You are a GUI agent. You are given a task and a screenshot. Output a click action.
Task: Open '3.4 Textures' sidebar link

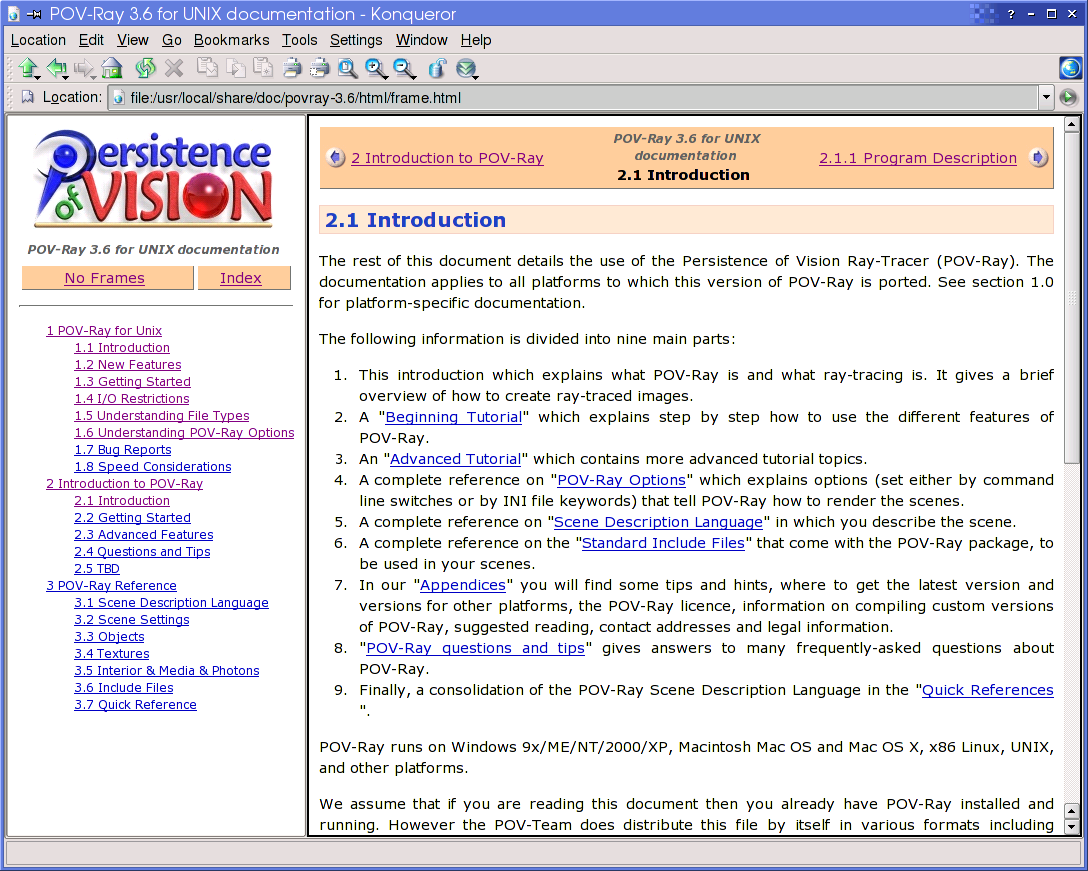click(112, 654)
